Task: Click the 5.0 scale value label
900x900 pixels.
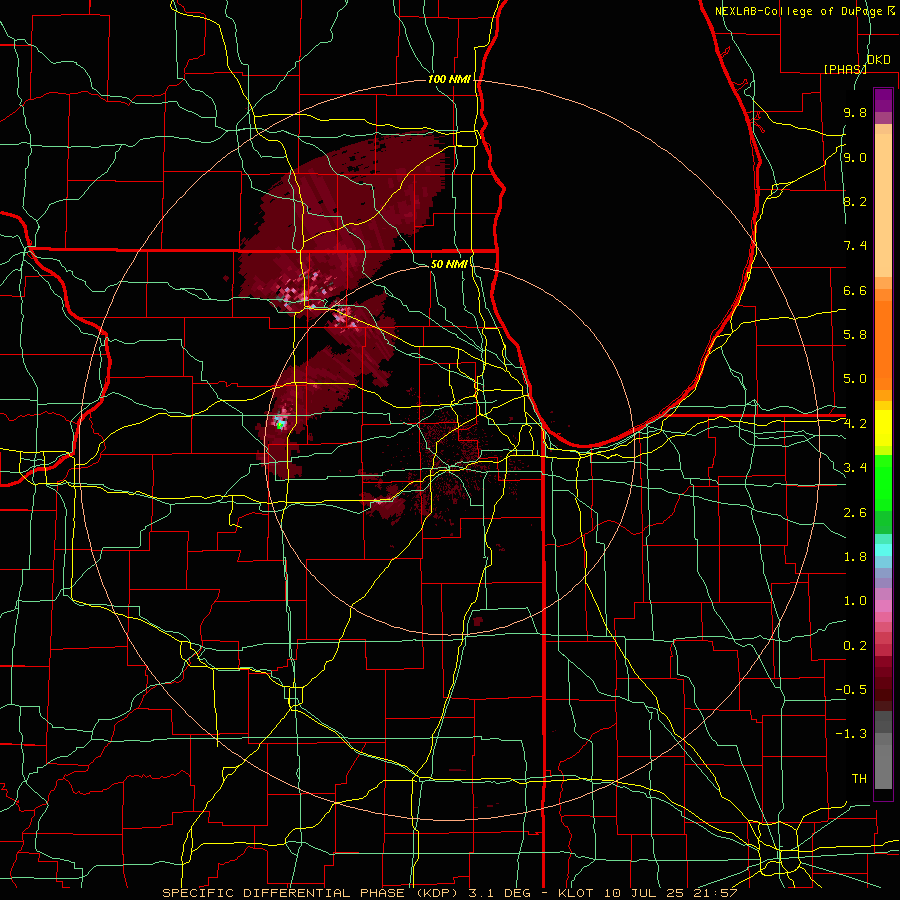Action: click(x=855, y=379)
